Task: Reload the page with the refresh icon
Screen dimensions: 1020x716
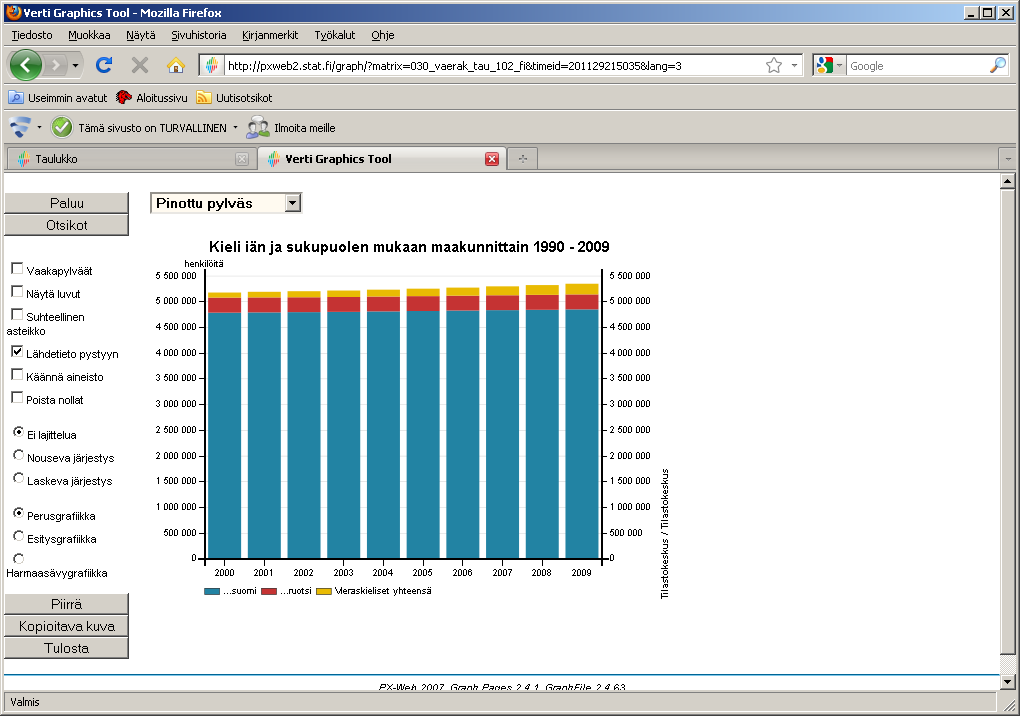Action: click(104, 65)
